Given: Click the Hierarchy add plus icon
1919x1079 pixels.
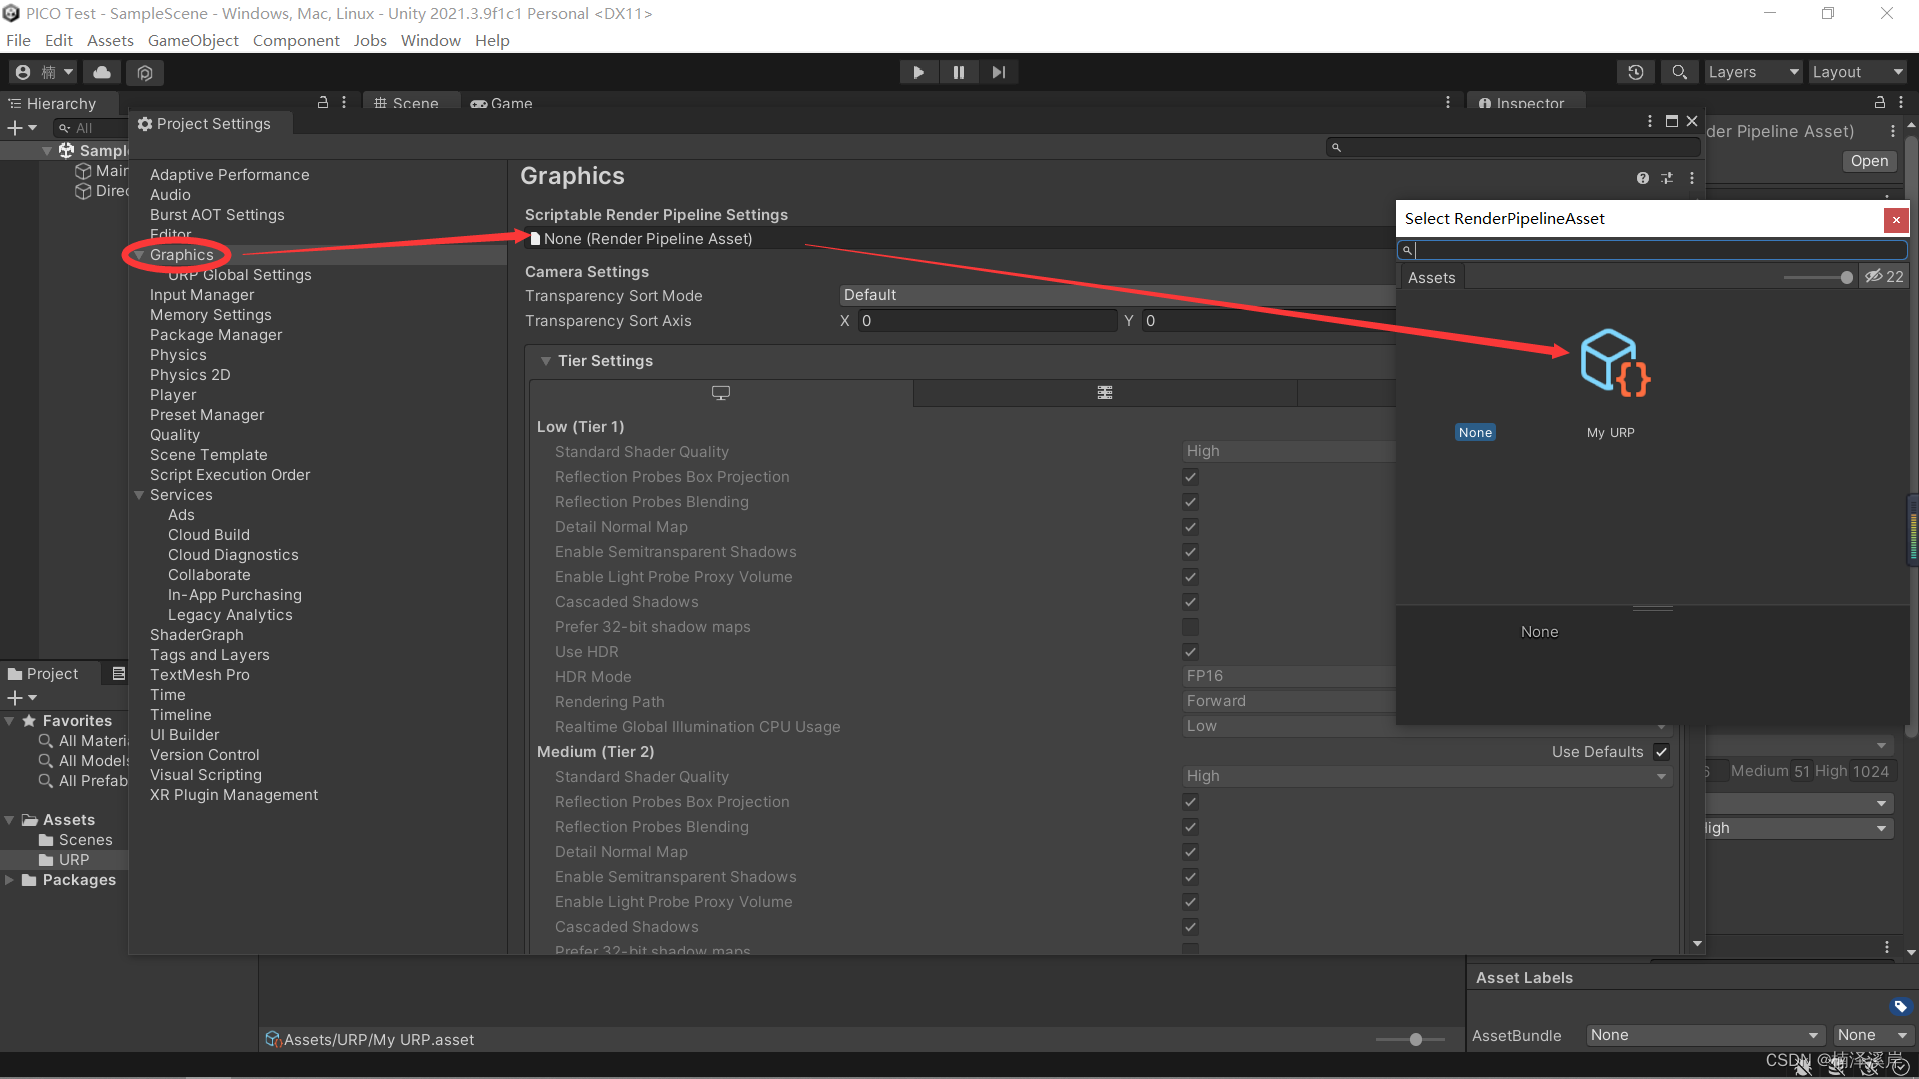Looking at the screenshot, I should click(15, 128).
